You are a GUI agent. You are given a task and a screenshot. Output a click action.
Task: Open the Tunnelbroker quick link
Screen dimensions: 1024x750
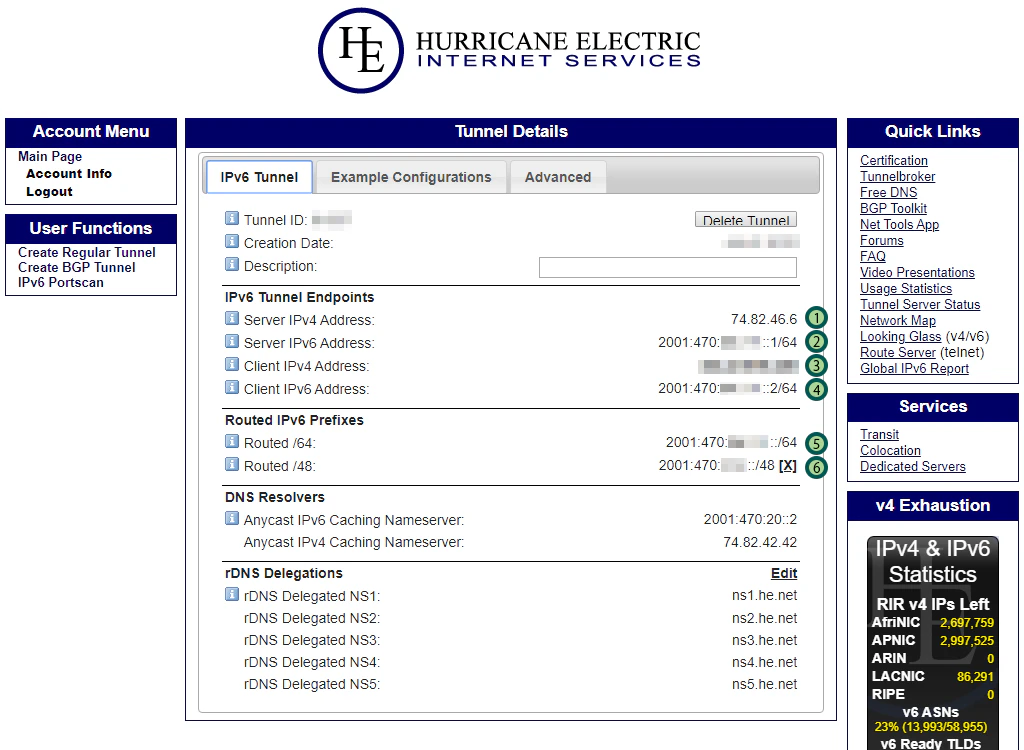pos(897,176)
